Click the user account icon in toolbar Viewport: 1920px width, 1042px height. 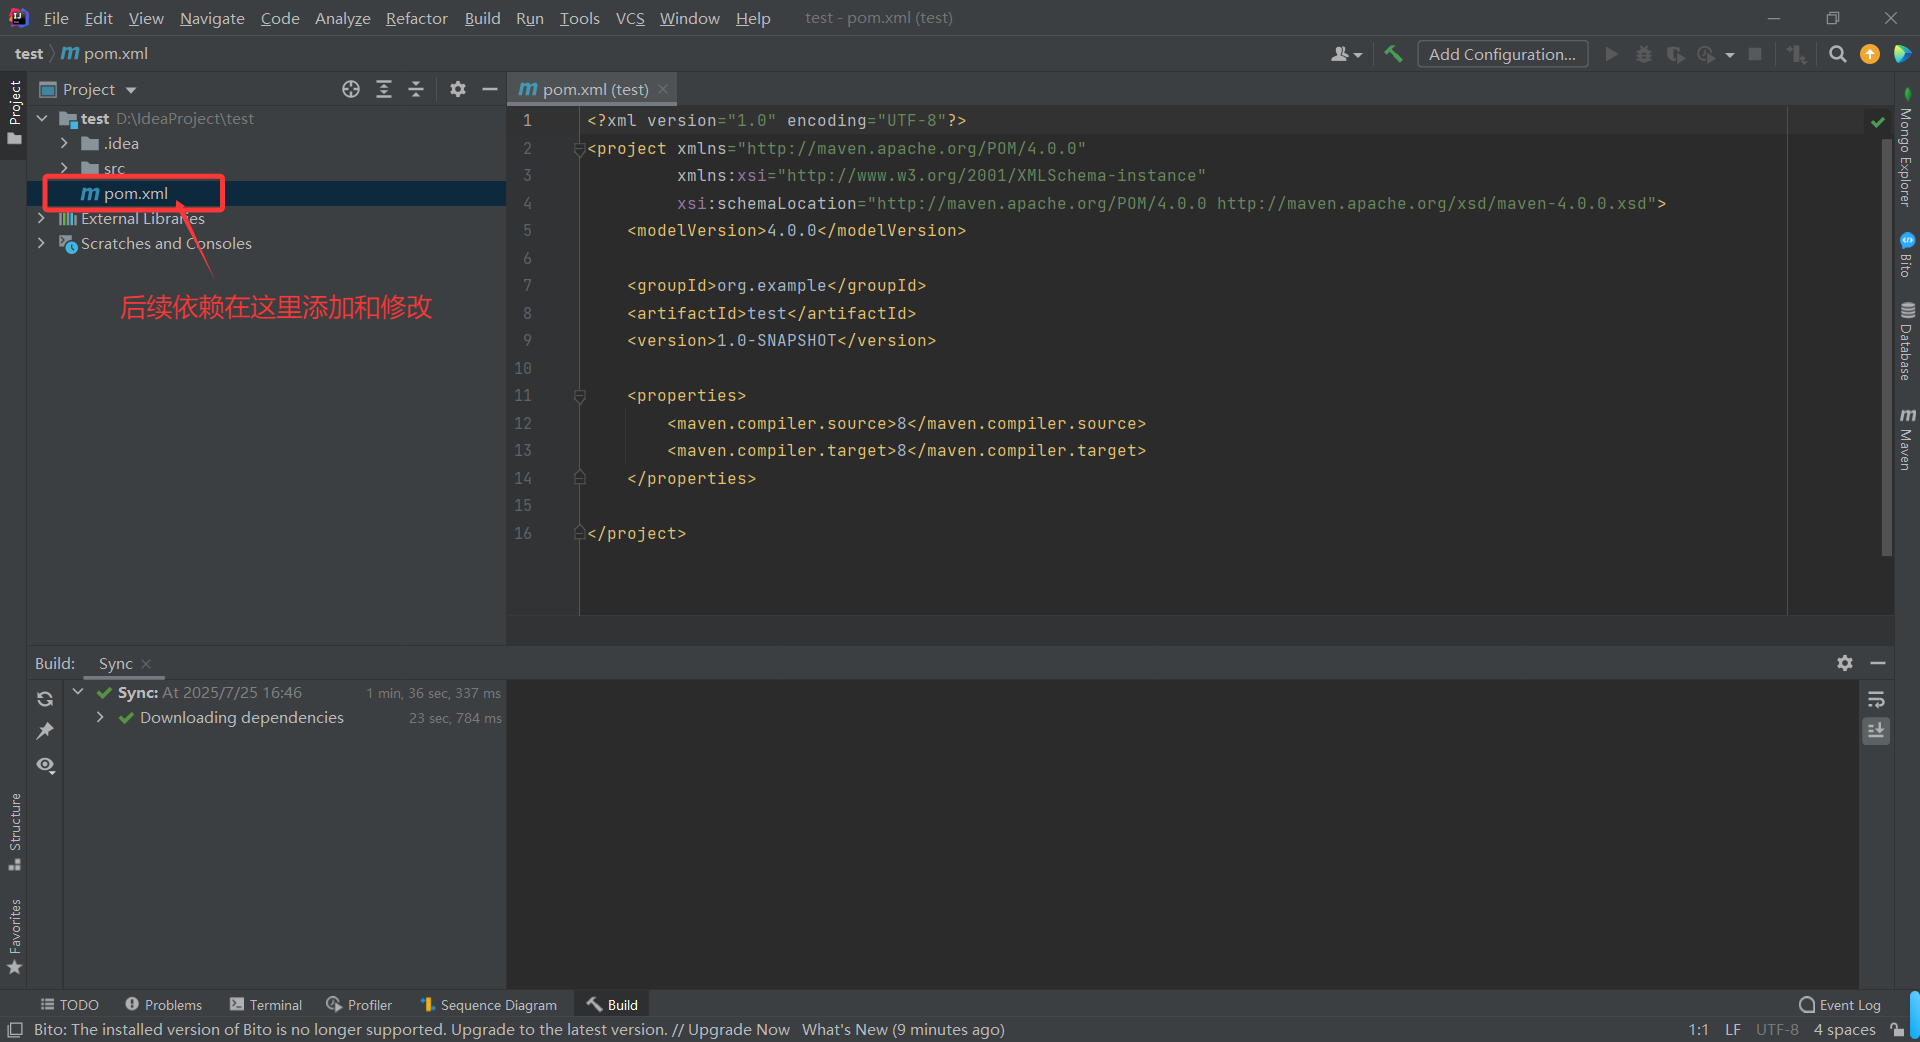(x=1346, y=54)
